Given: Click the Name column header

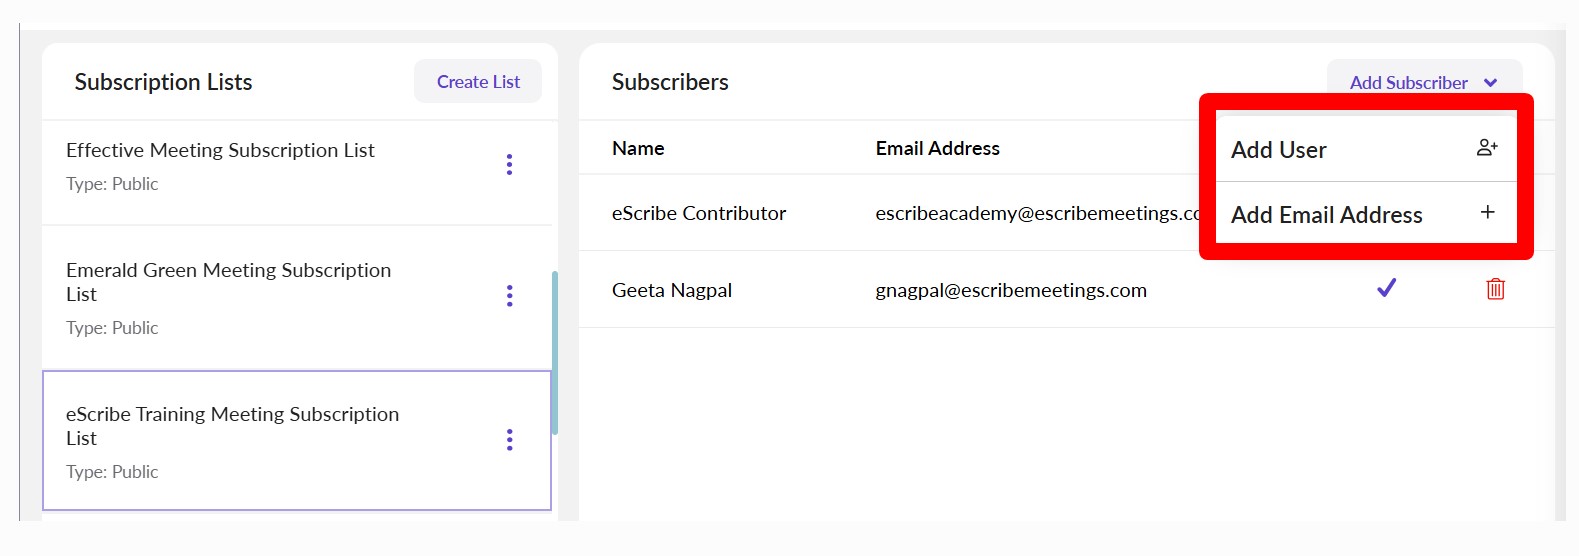Looking at the screenshot, I should click(x=638, y=148).
